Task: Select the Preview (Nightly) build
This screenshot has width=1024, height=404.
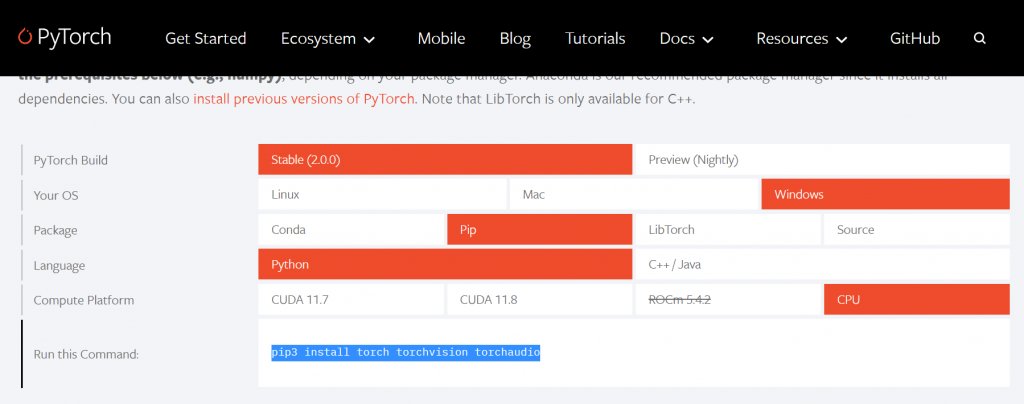Action: 823,159
